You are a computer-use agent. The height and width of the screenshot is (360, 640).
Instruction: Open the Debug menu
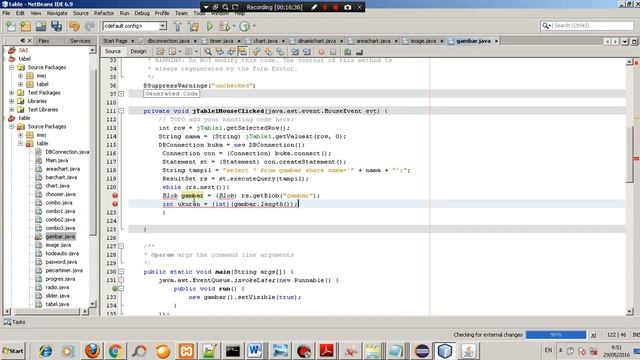coord(142,13)
